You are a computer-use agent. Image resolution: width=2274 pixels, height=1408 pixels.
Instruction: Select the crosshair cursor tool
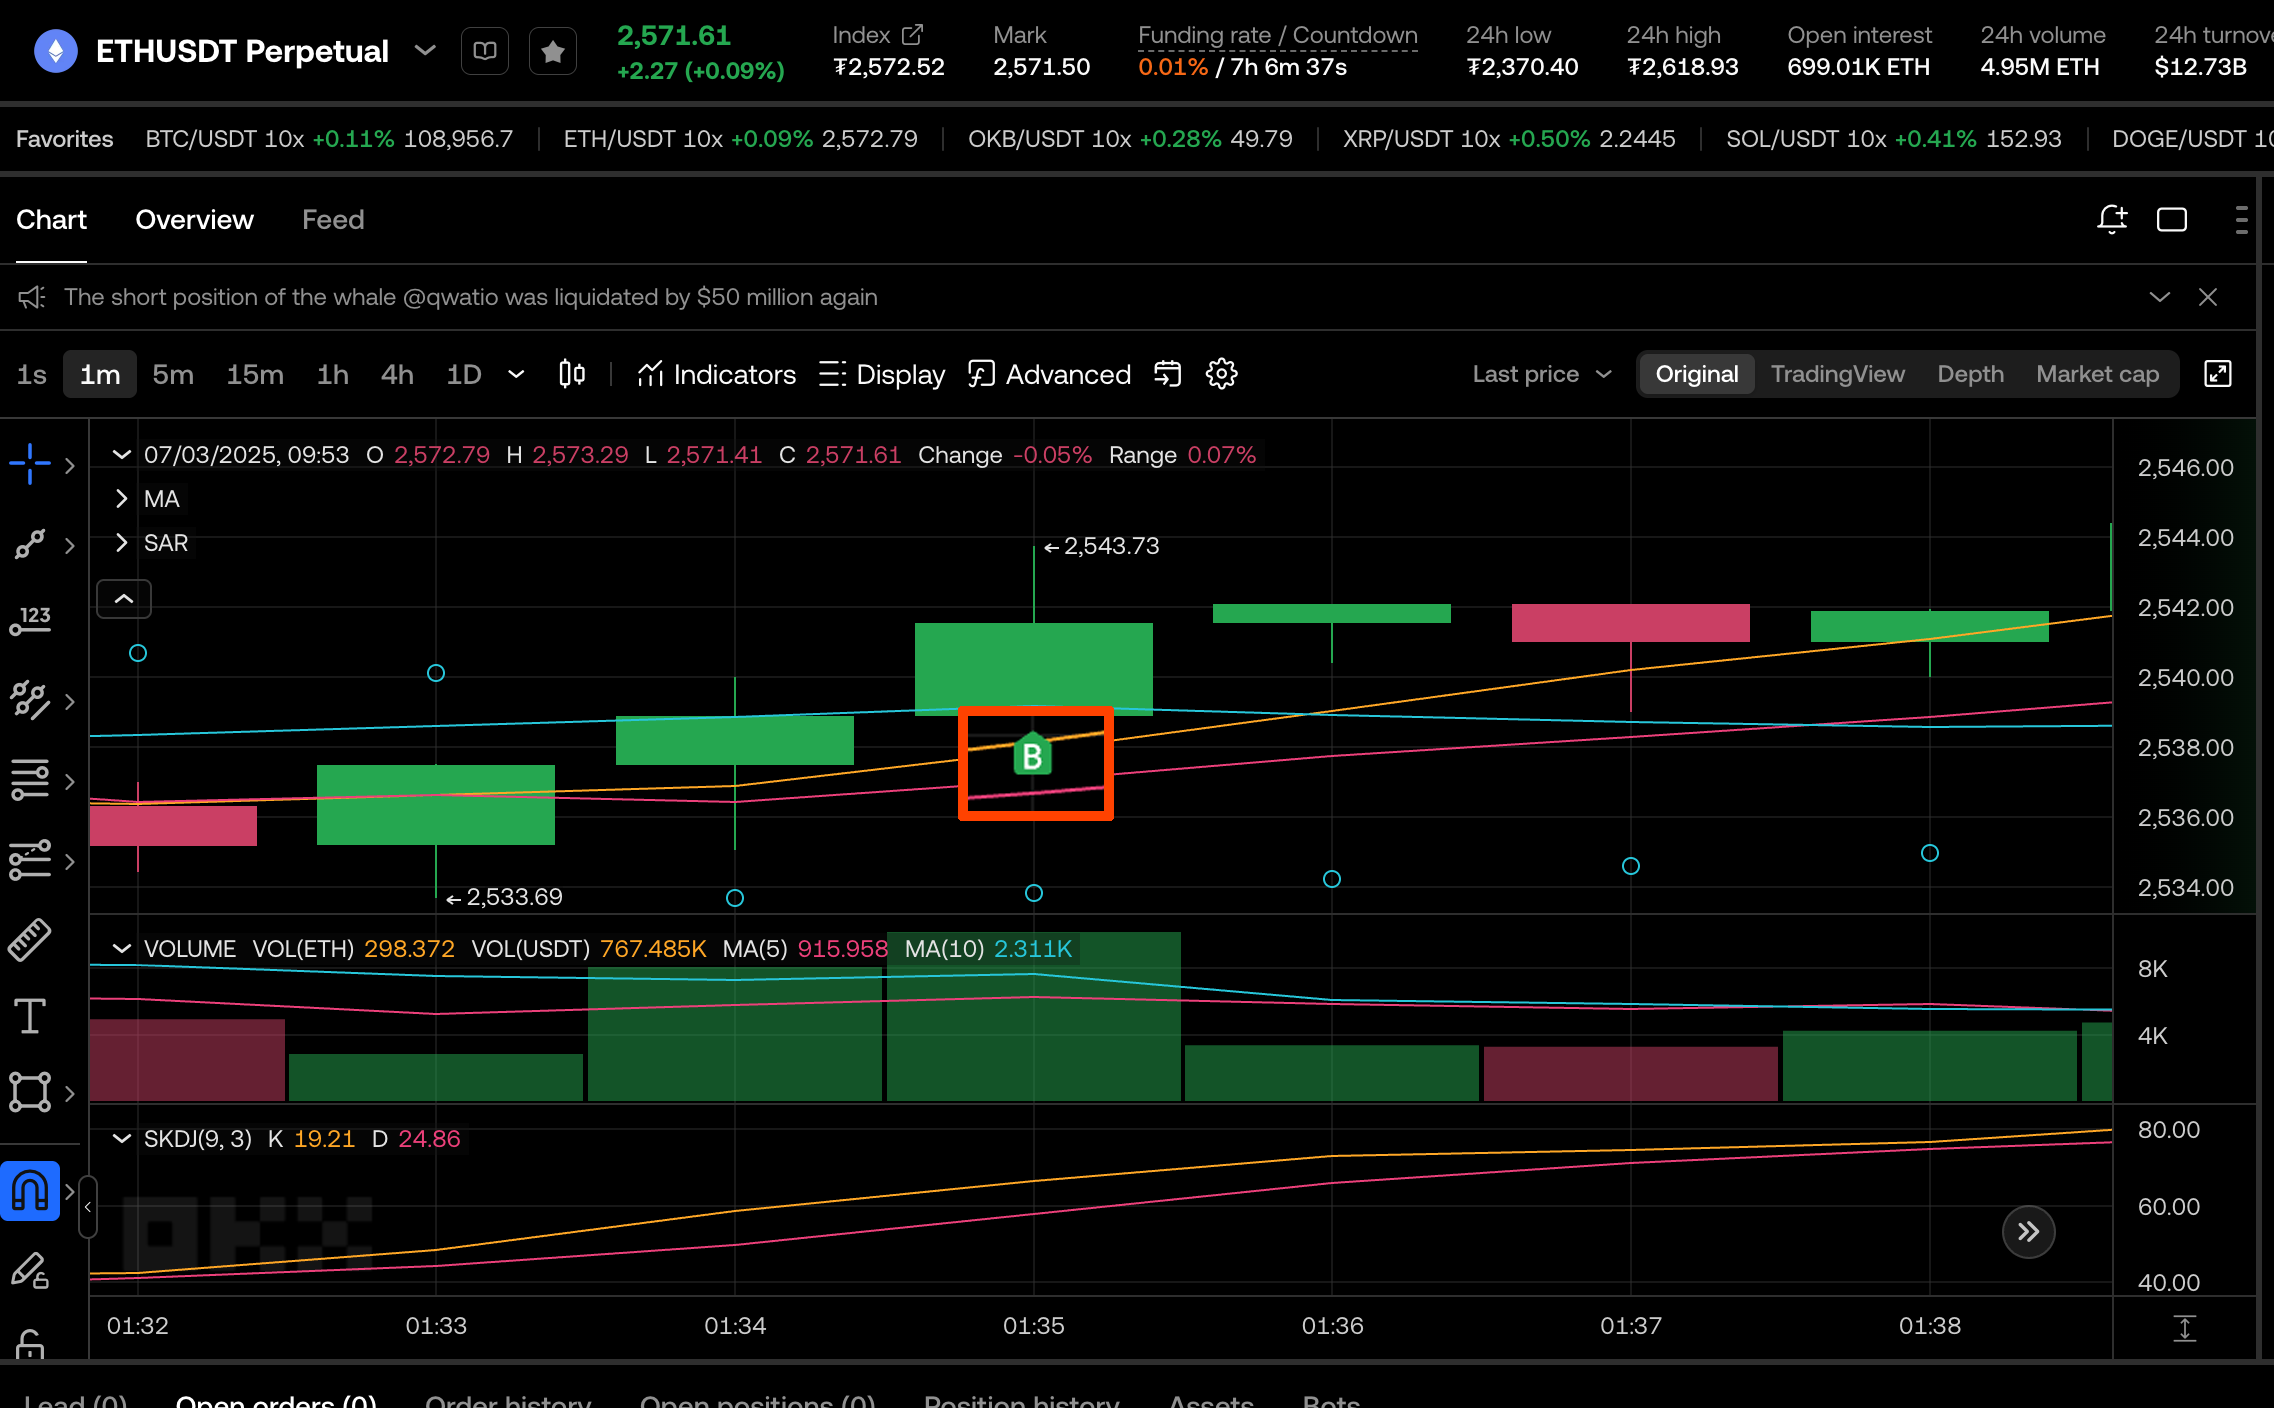tap(30, 464)
